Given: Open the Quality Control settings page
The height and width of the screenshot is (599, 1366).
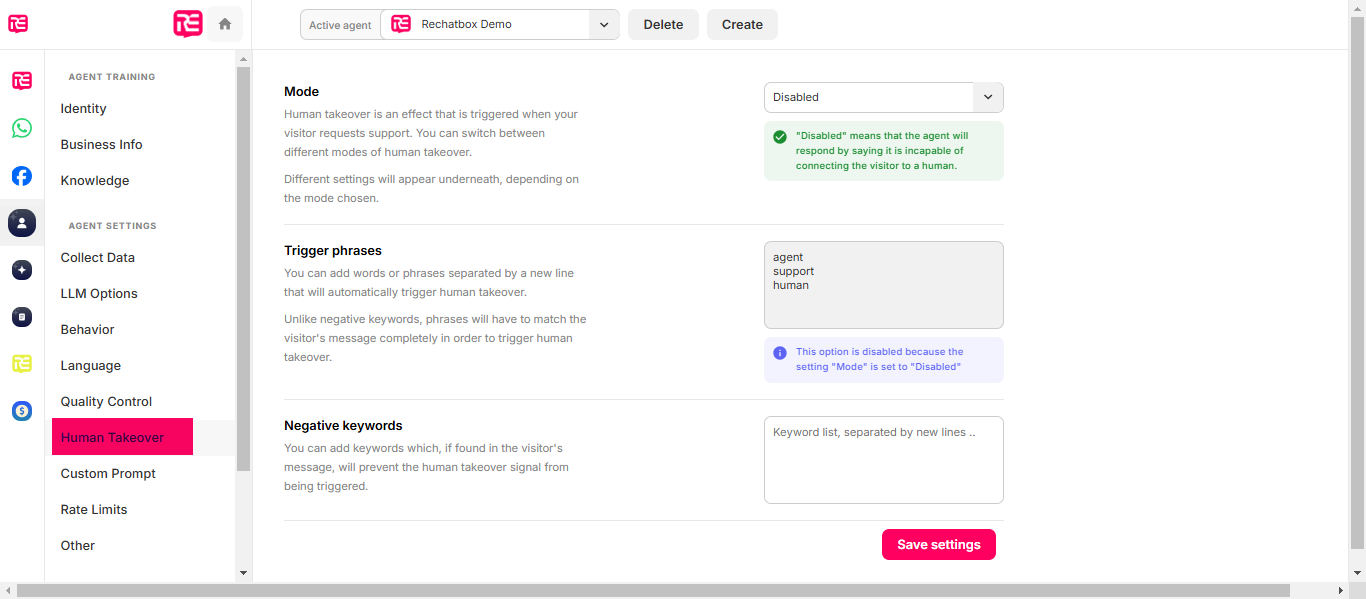Looking at the screenshot, I should (106, 402).
